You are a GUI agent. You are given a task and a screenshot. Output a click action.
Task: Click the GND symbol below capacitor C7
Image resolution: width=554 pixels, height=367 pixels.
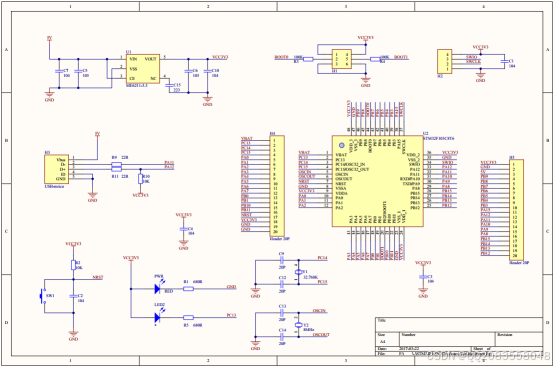pyautogui.click(x=49, y=96)
